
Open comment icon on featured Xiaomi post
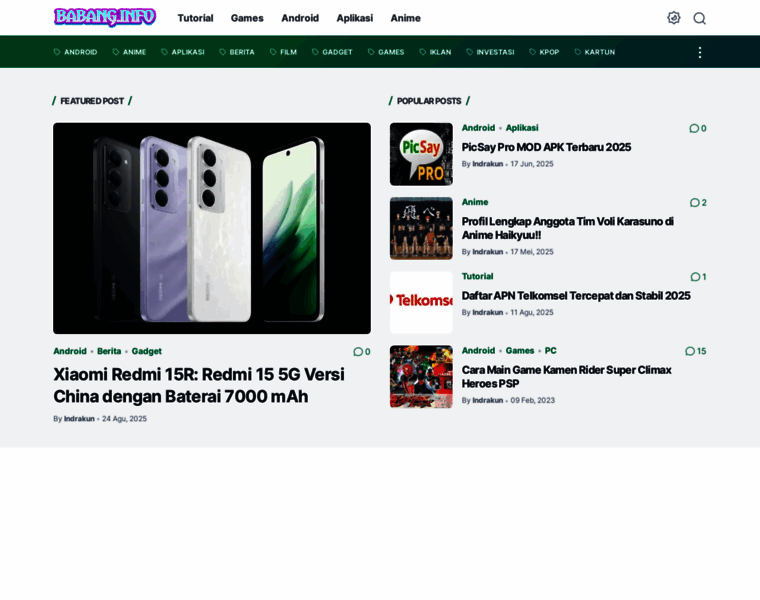[x=362, y=352]
